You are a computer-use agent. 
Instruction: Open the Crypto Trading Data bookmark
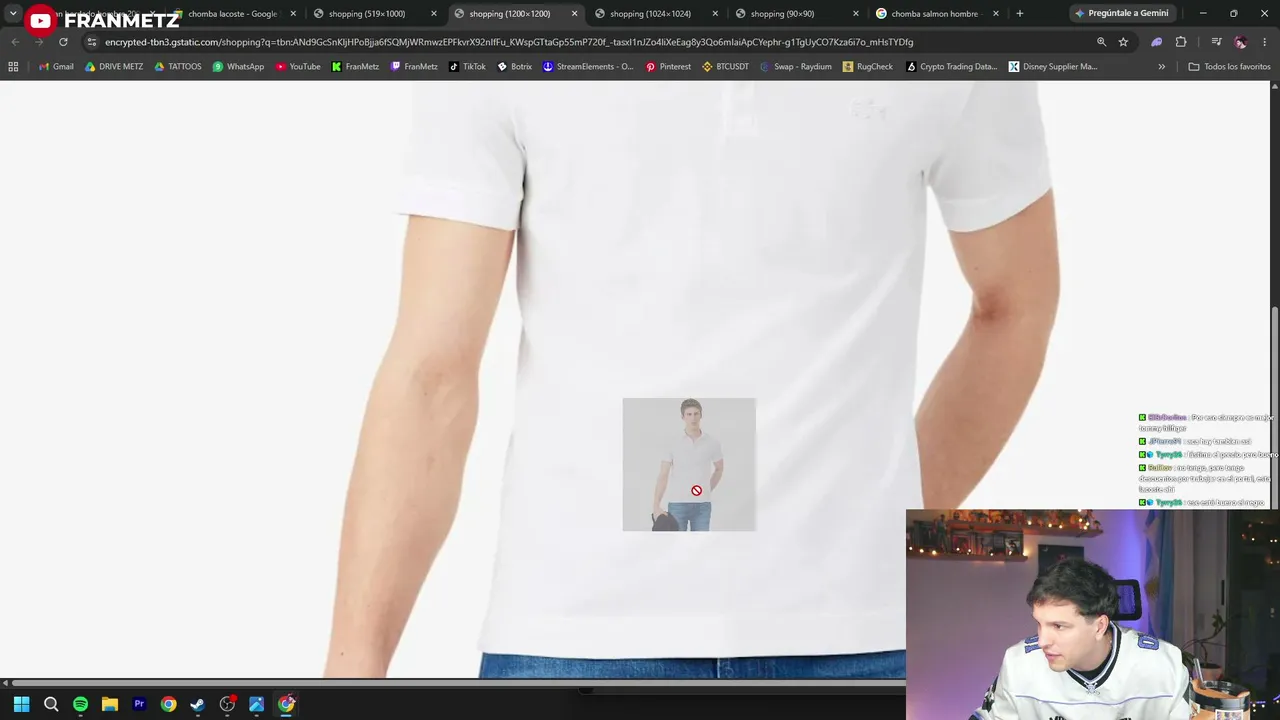[x=951, y=67]
